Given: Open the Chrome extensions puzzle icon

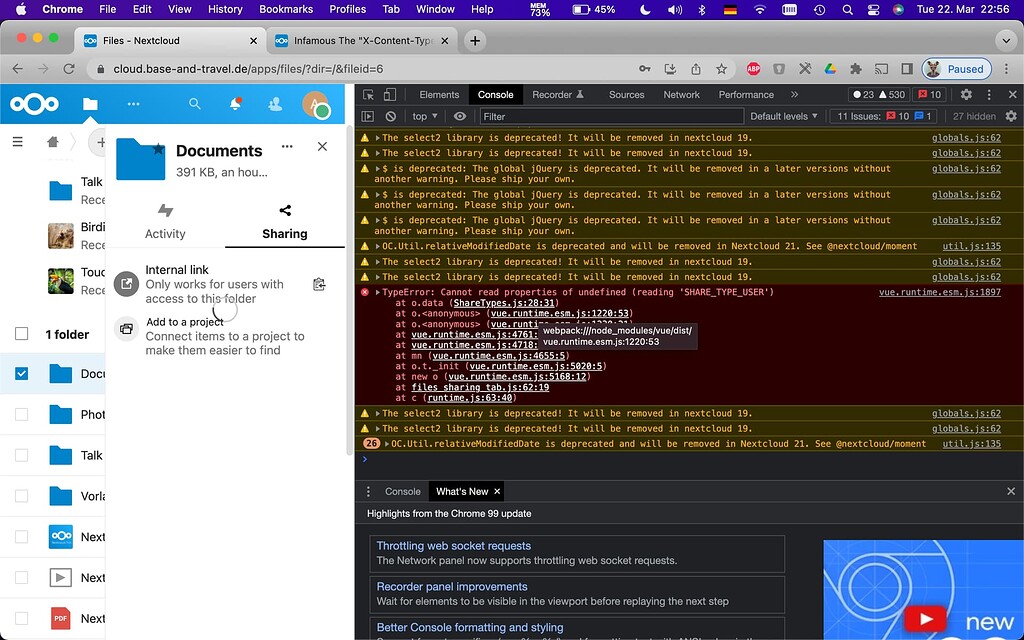Looking at the screenshot, I should (856, 69).
